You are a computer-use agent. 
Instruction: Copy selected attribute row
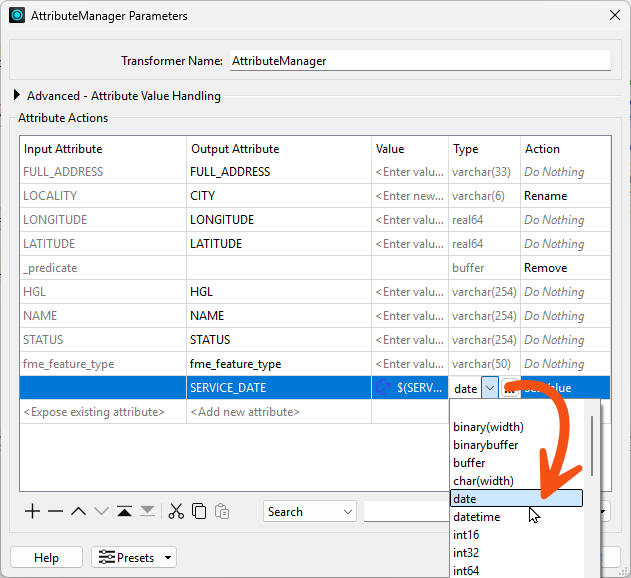point(199,512)
